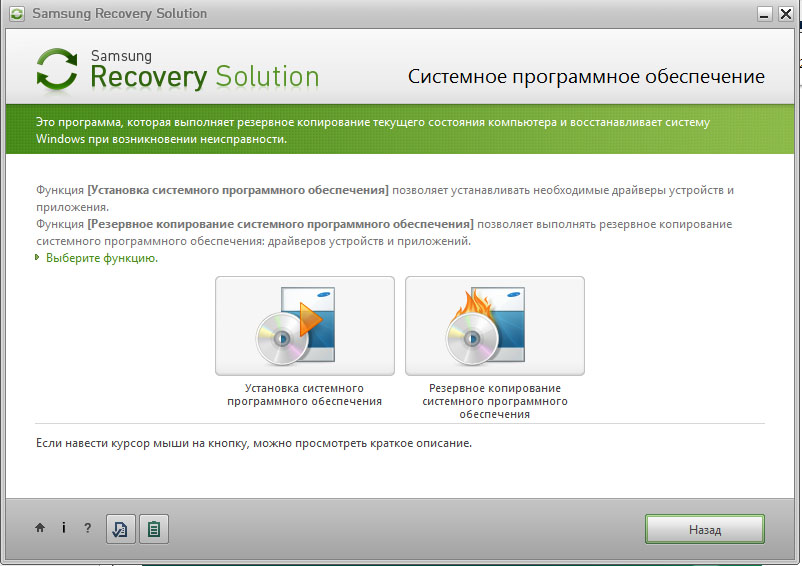Click the green Выберите функцию text
The height and width of the screenshot is (566, 802).
click(x=102, y=258)
